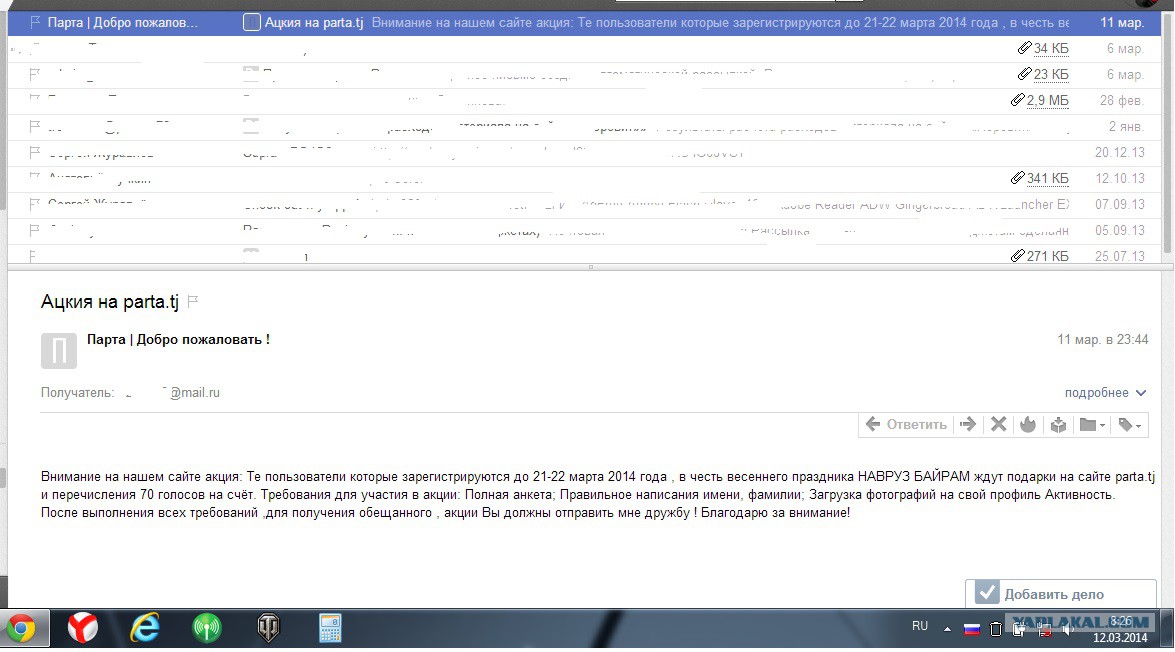This screenshot has height=652, width=1175.
Task: Click the message timestamp 11 мар. в 23:44
Action: coord(1102,339)
